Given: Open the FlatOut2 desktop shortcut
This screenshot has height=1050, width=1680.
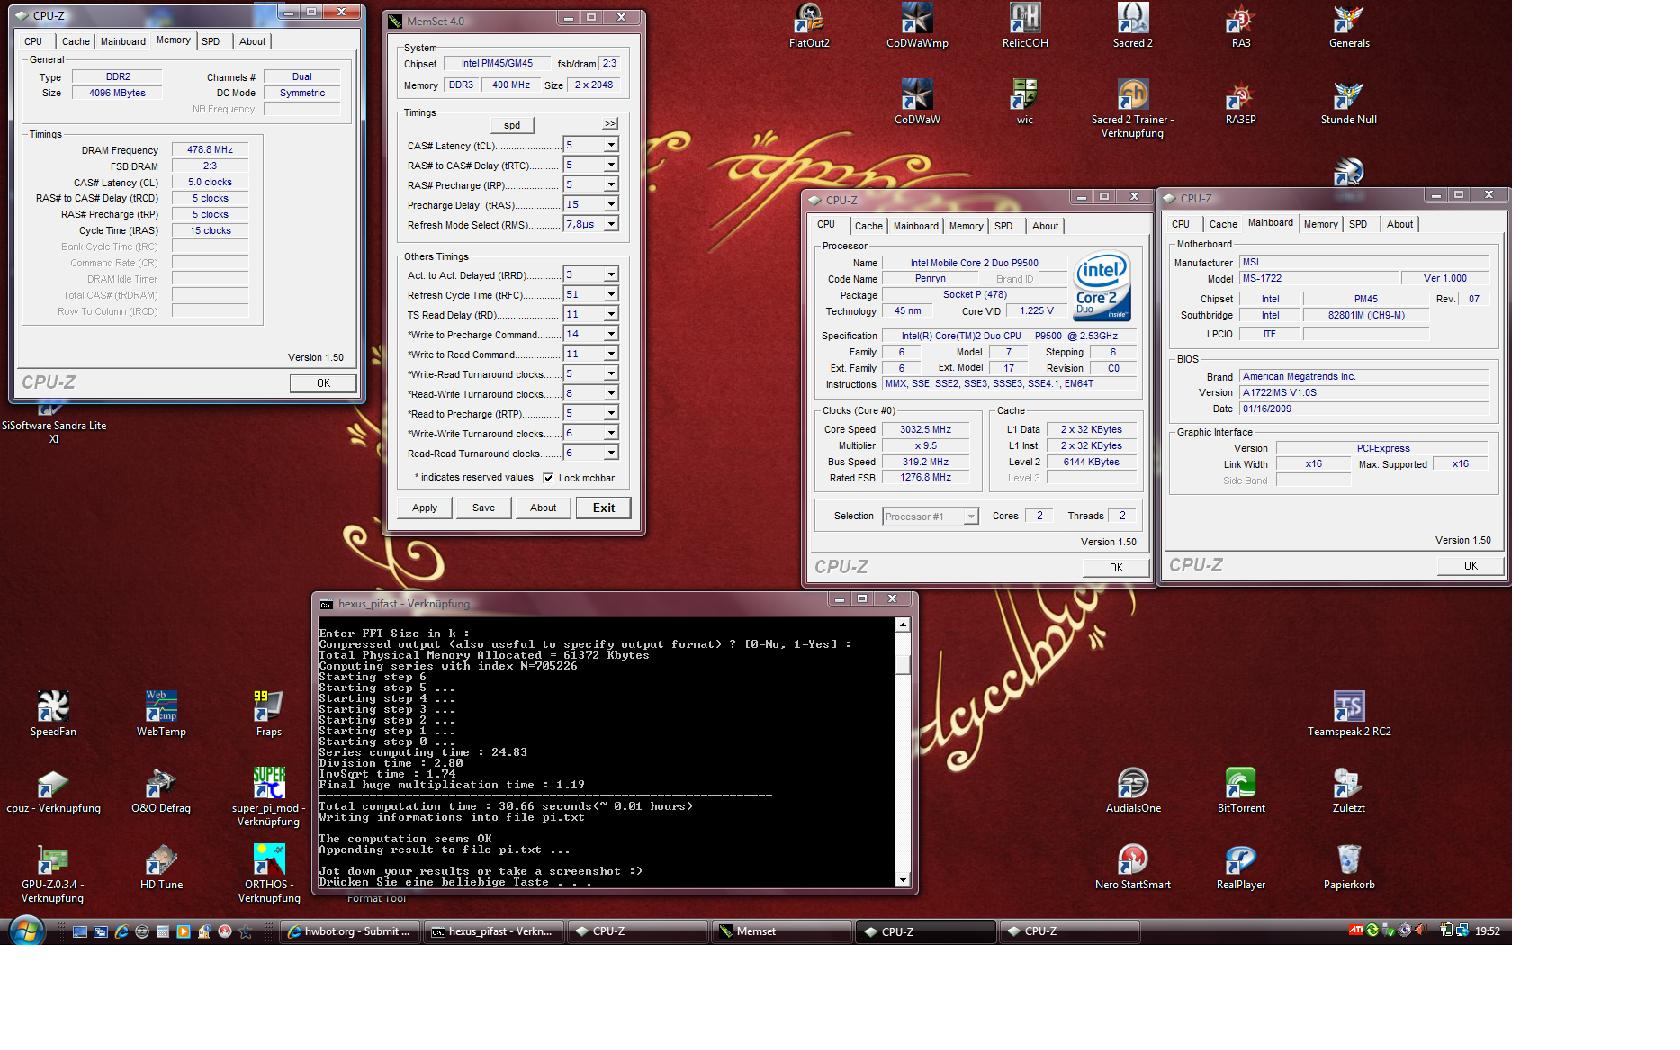Looking at the screenshot, I should pyautogui.click(x=809, y=27).
